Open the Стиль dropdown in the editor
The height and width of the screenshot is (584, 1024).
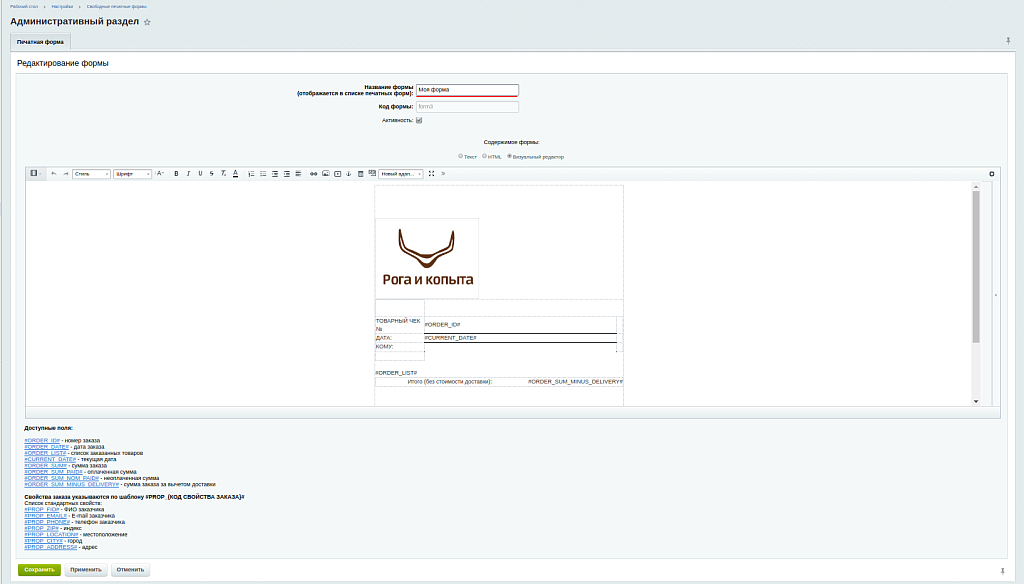90,174
